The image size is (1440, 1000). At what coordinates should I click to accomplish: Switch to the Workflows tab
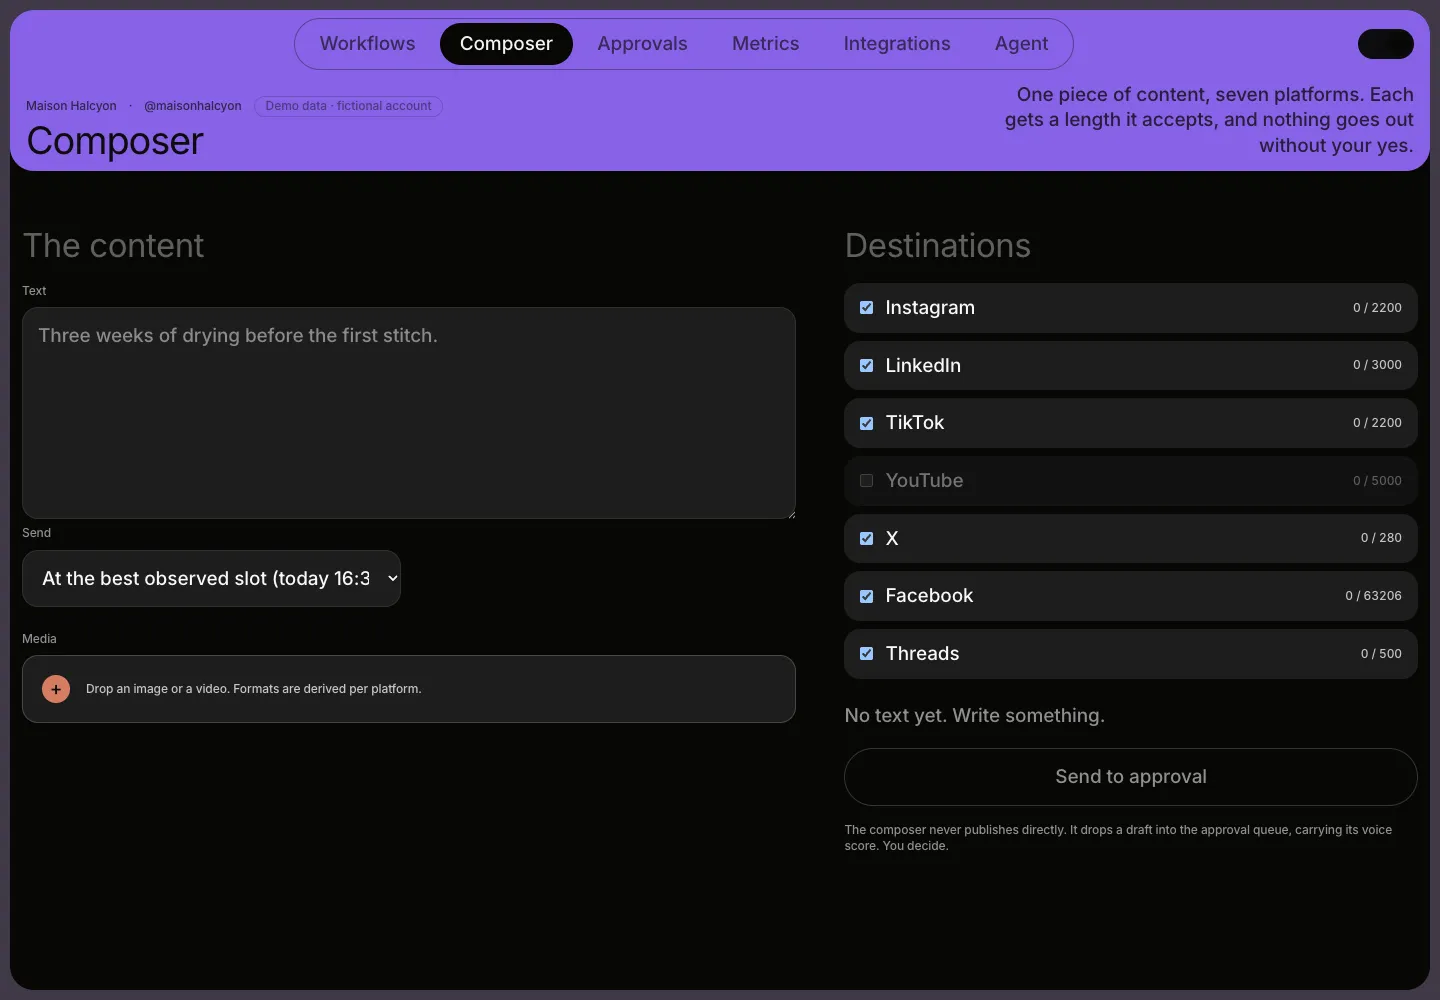(x=367, y=44)
